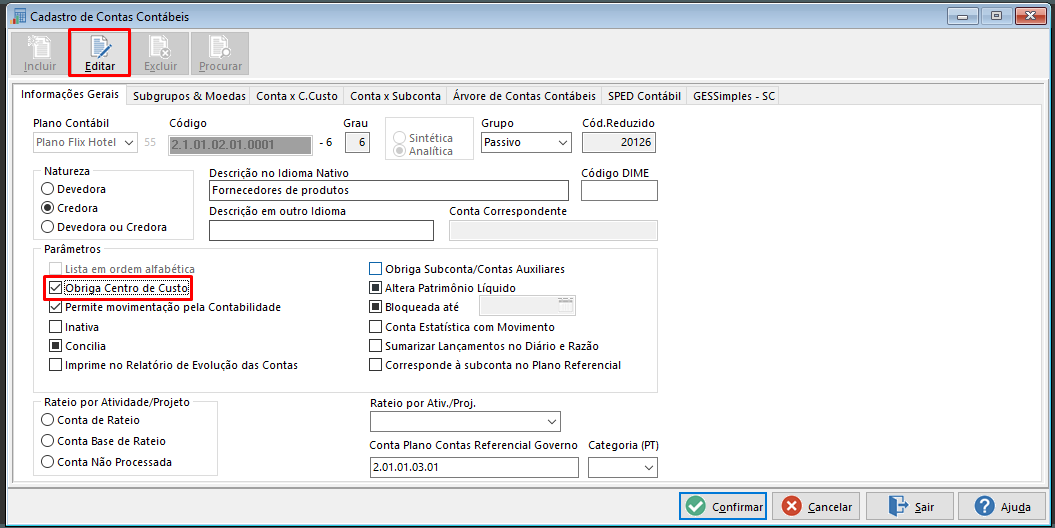Viewport: 1055px width, 528px height.
Task: Open the Grupo dropdown showing Passivo
Action: [526, 143]
